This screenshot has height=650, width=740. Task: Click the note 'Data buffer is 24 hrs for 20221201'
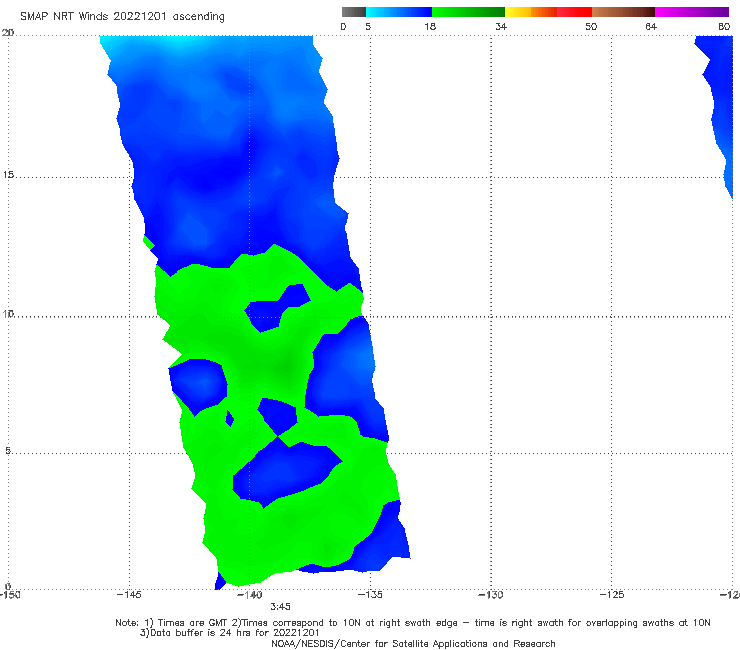pyautogui.click(x=230, y=633)
